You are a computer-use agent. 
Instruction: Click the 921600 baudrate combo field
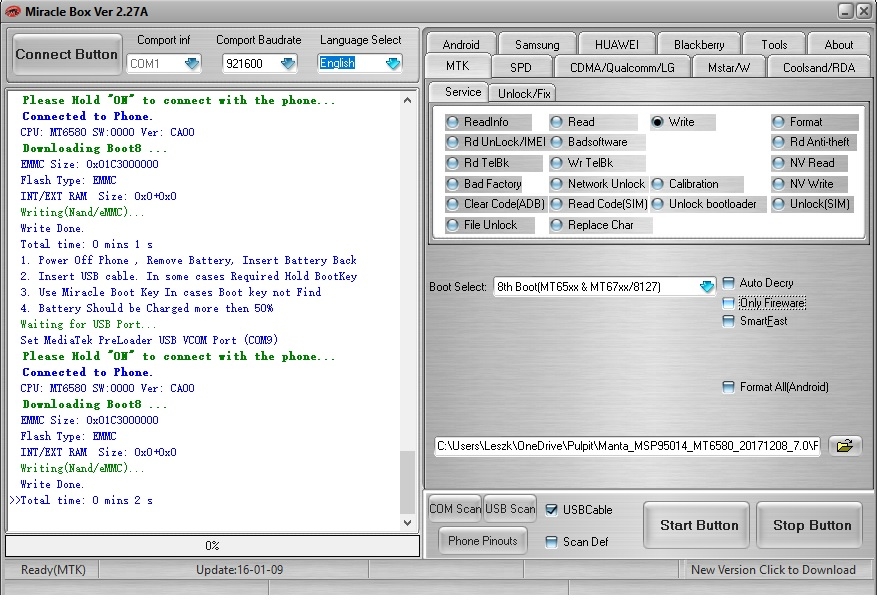260,64
